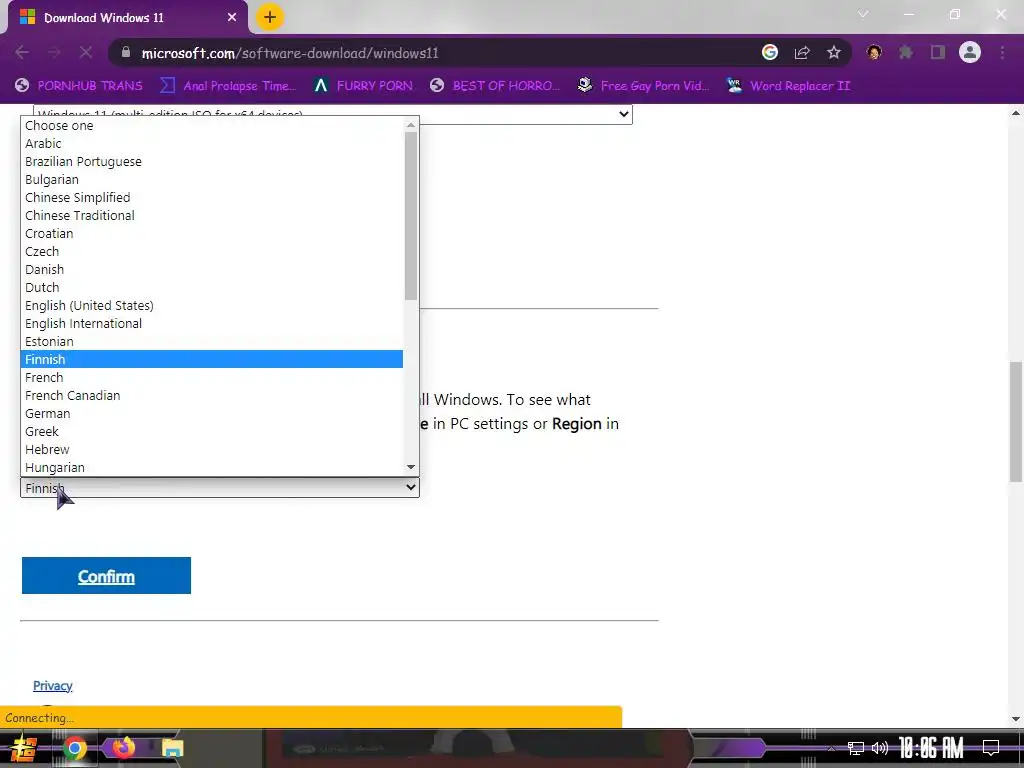
Task: Open the BEST OF HORRO... bookmark
Action: (495, 86)
